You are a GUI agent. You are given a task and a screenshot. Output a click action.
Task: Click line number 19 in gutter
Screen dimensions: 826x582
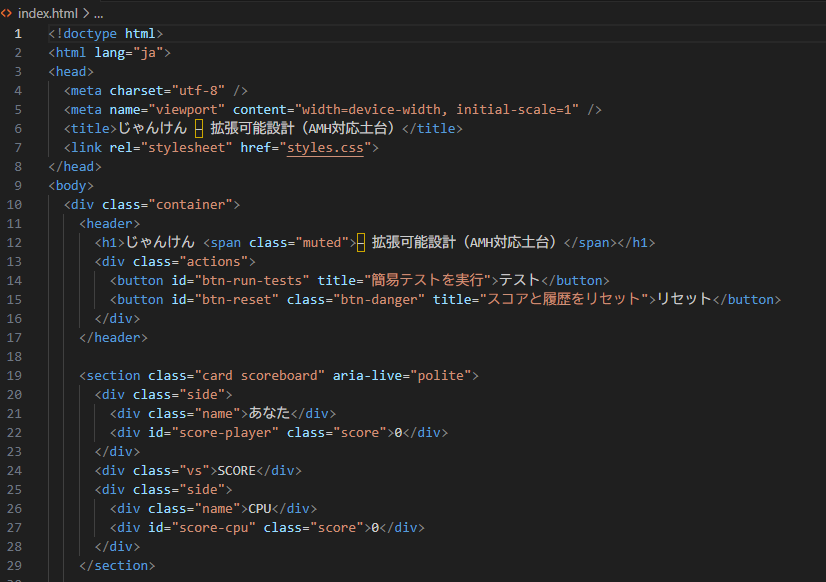(14, 376)
